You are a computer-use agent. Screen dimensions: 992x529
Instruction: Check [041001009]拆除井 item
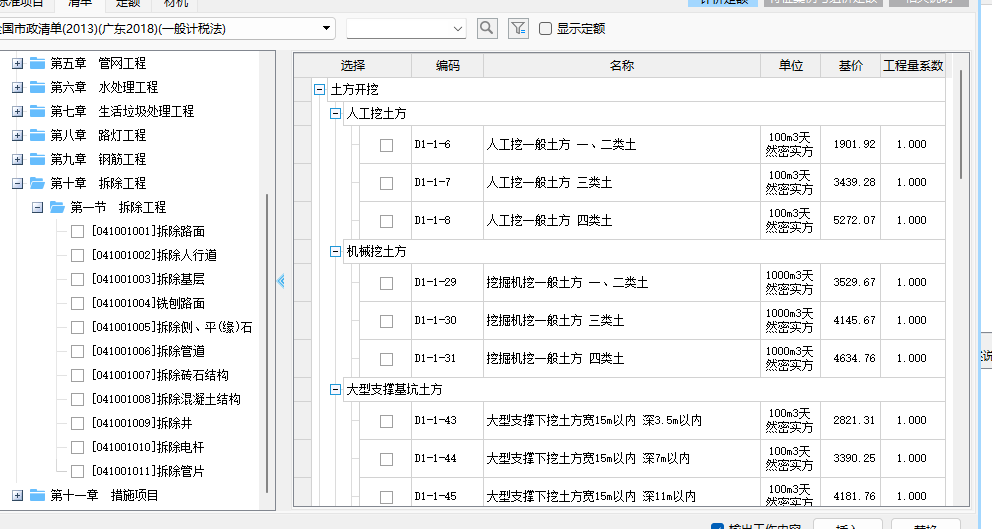click(77, 423)
